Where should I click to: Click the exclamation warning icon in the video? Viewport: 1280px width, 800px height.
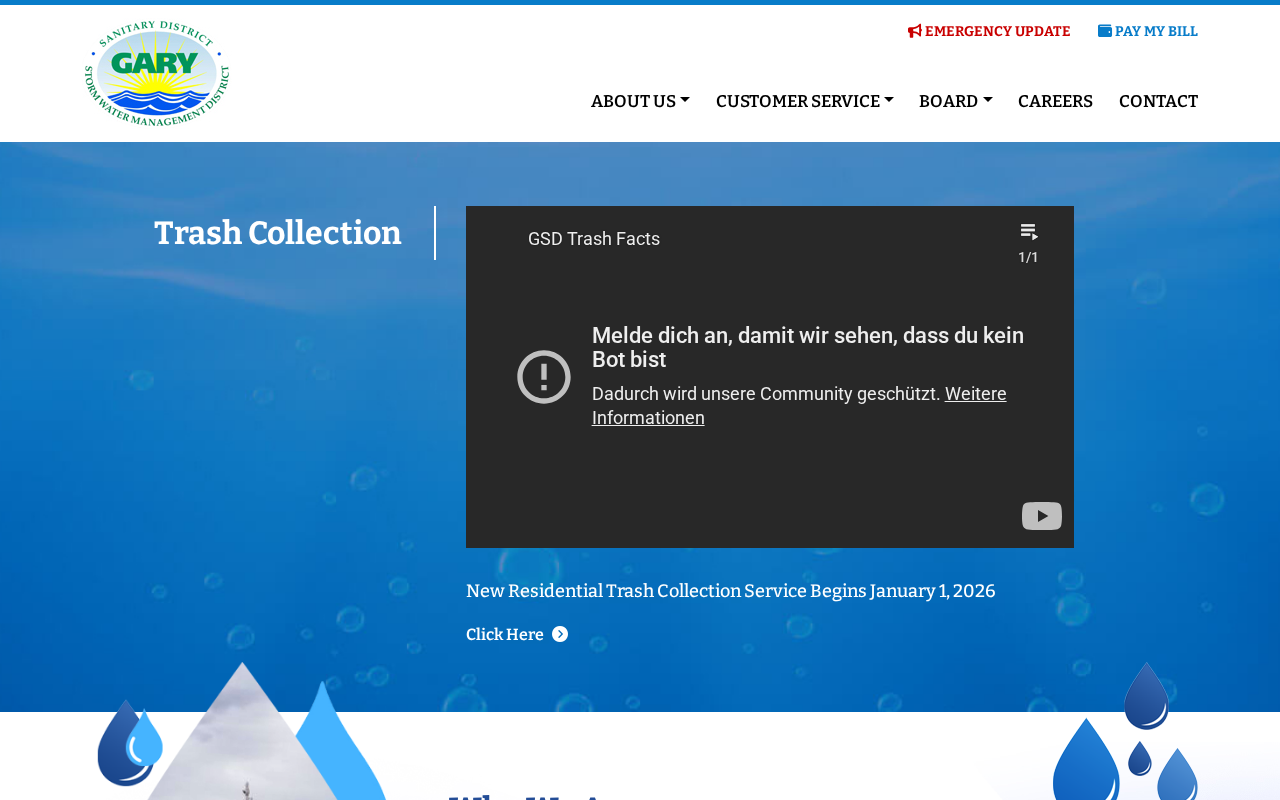544,377
